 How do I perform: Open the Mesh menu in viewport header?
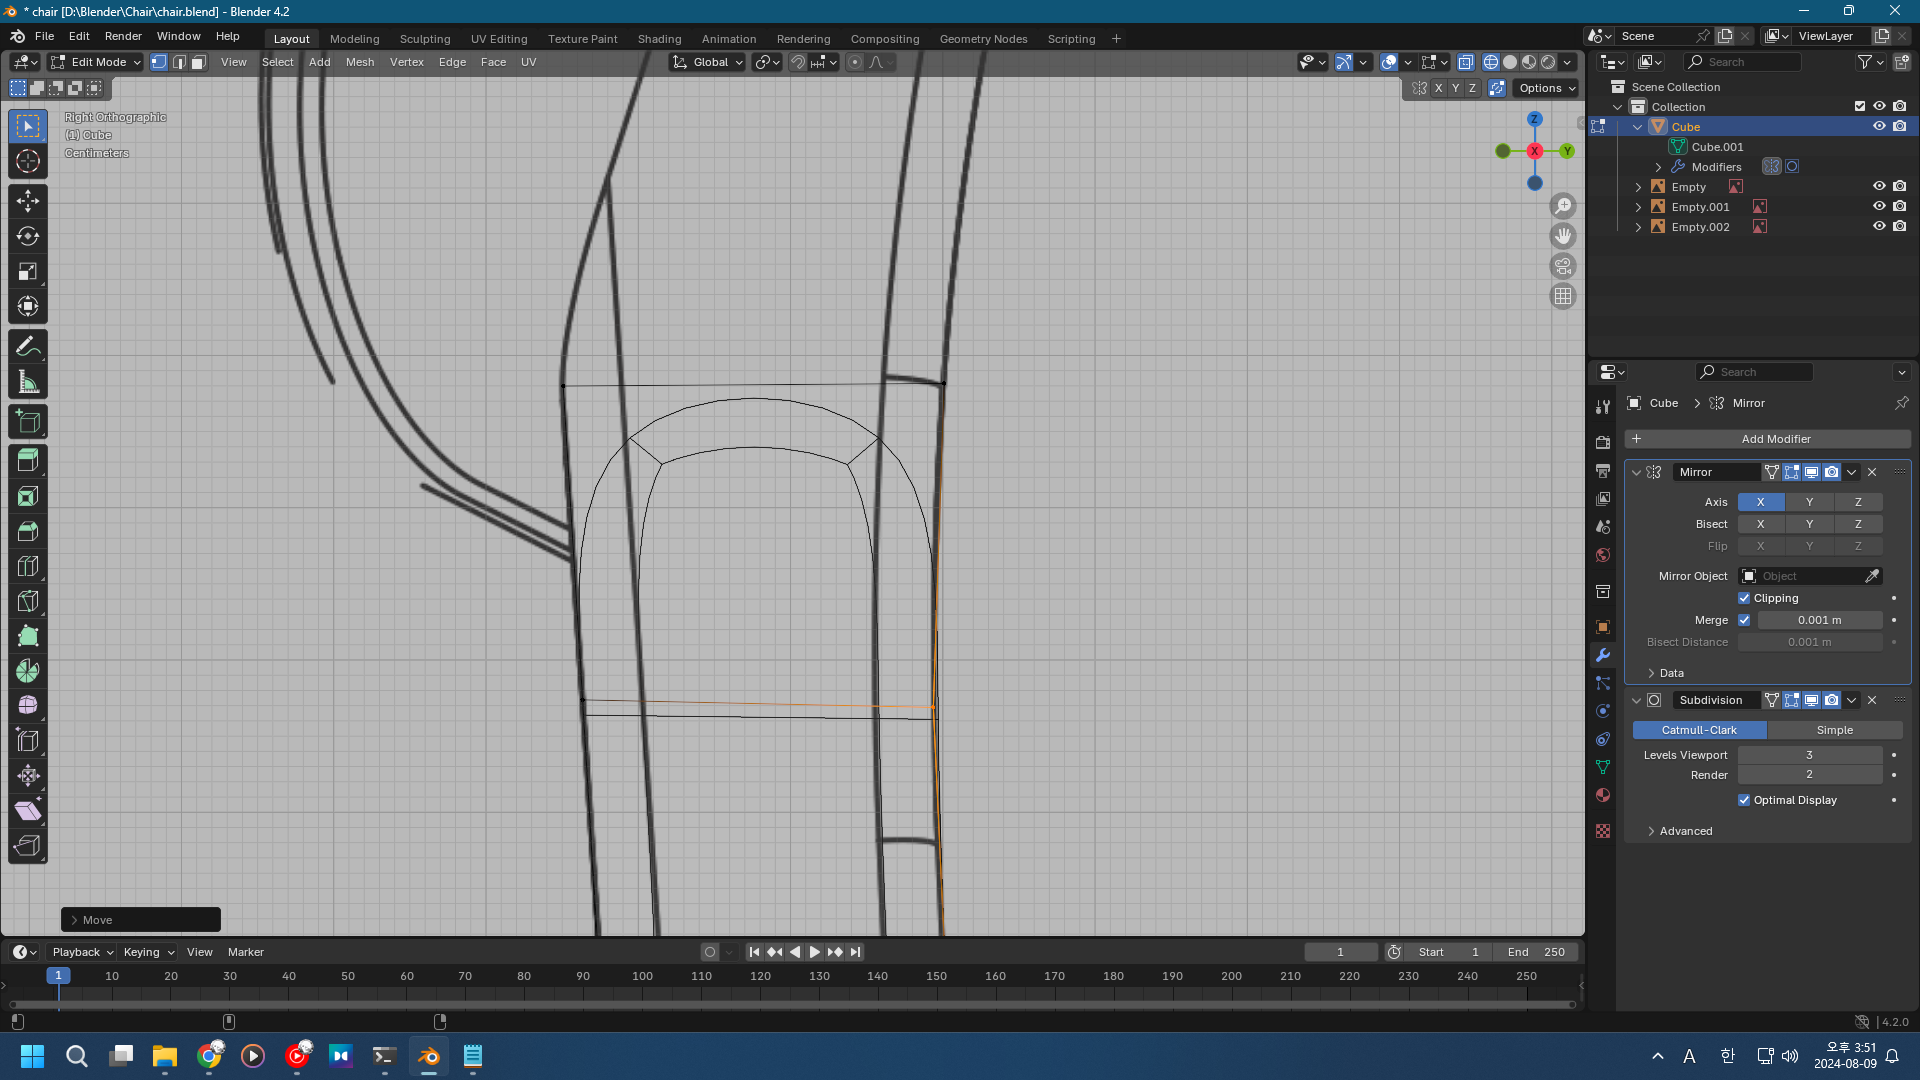click(x=360, y=62)
